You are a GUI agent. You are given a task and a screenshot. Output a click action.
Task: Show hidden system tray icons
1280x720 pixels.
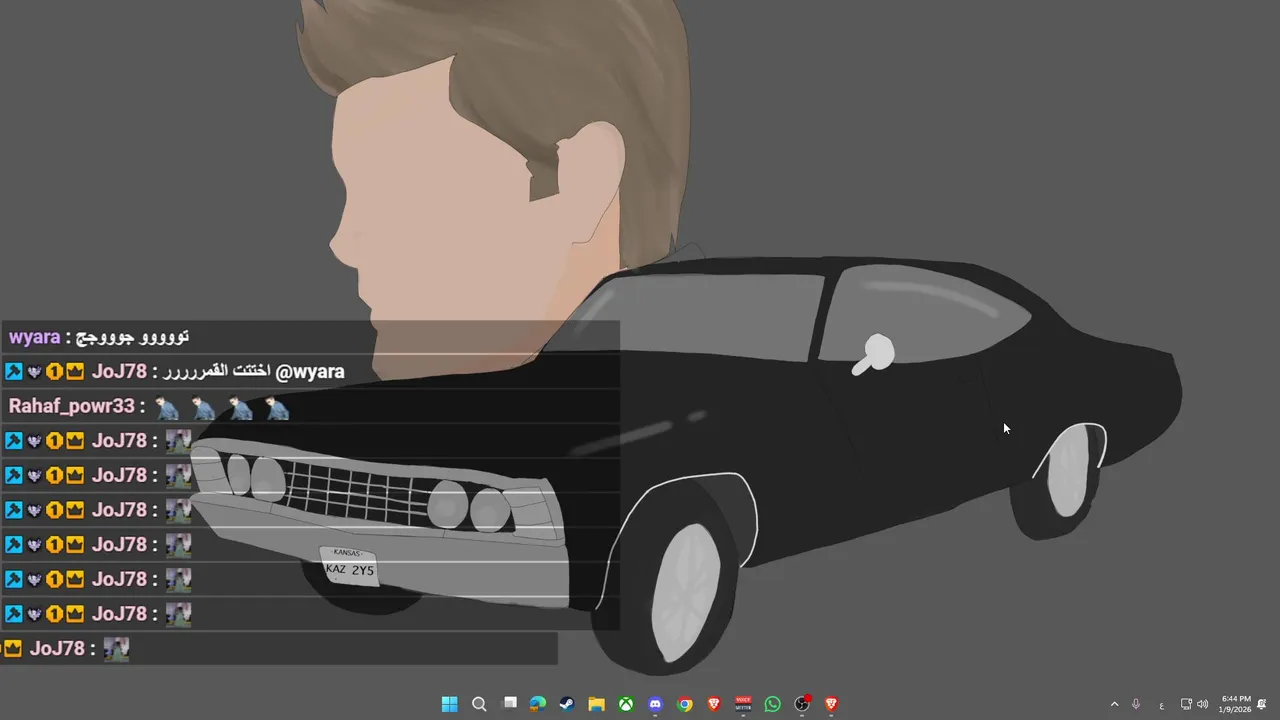1114,704
